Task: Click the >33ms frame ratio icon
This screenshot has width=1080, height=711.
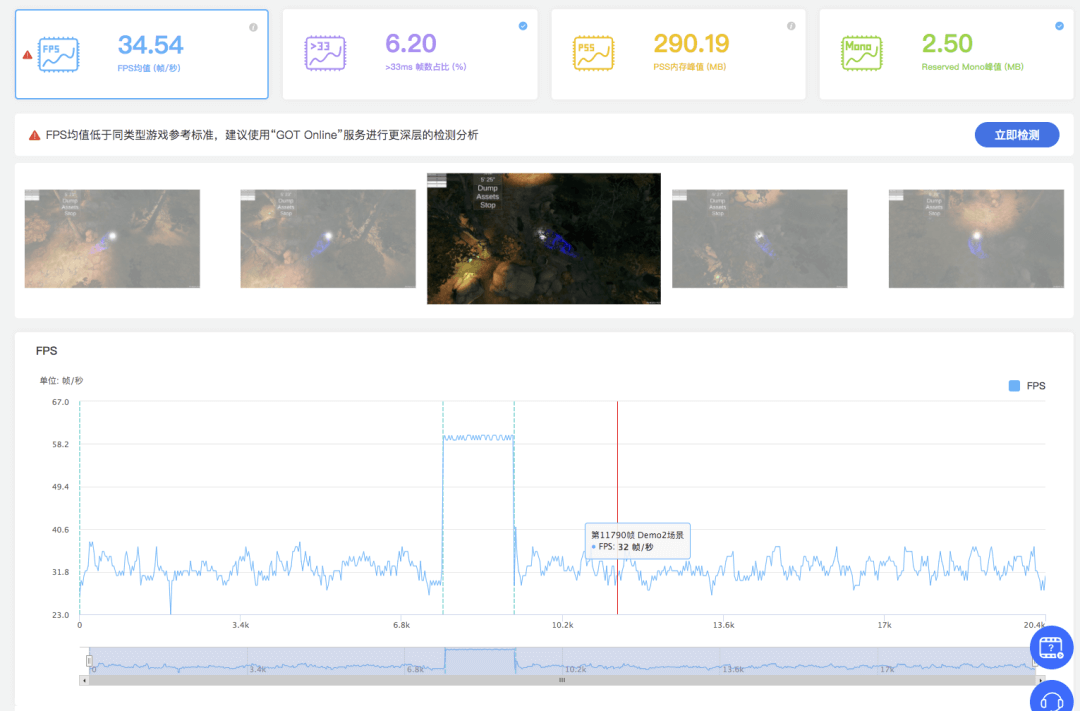Action: [325, 53]
